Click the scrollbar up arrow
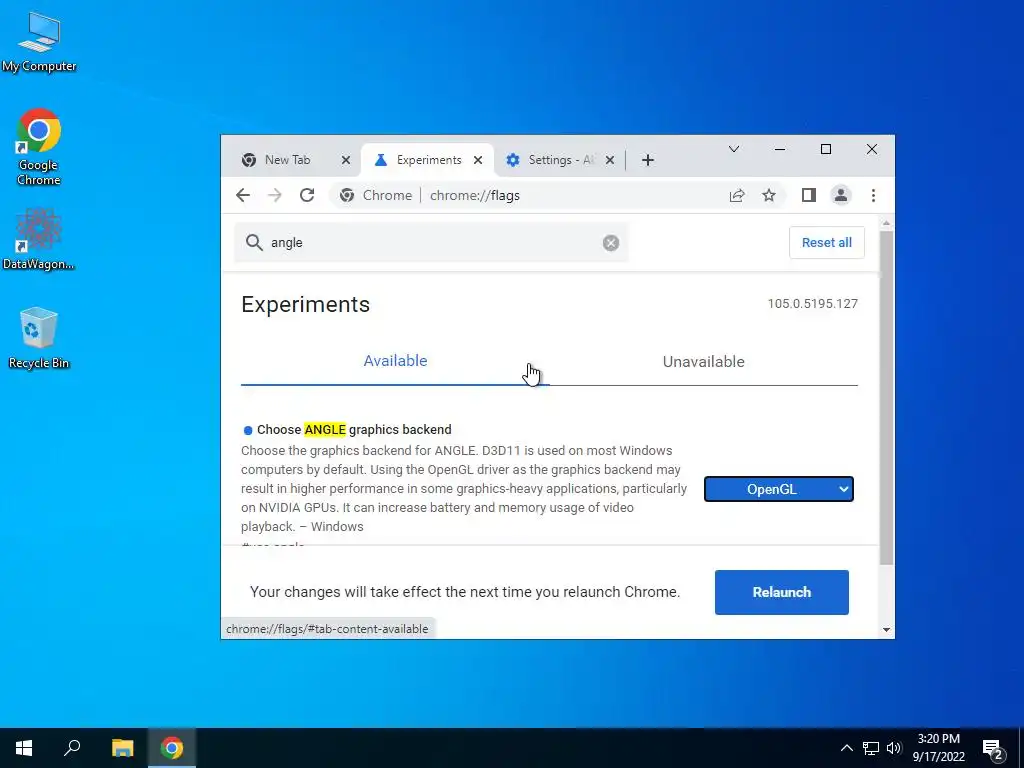1024x768 pixels. pos(886,223)
